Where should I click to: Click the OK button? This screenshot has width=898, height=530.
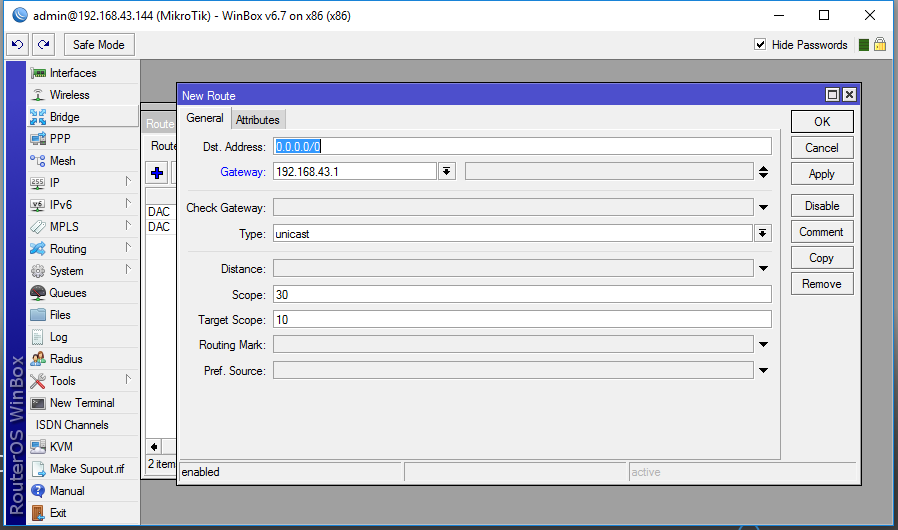tap(822, 121)
